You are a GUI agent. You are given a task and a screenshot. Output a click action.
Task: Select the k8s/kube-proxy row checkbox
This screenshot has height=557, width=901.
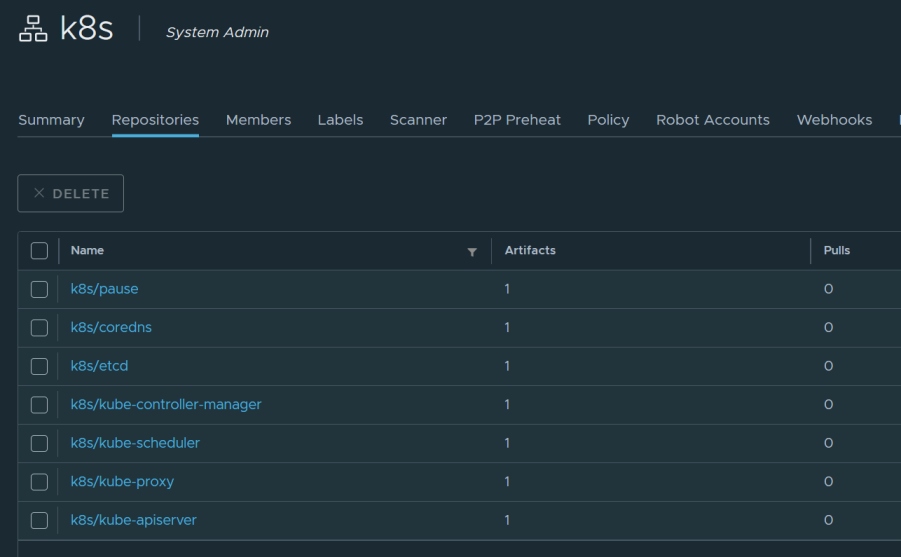[x=39, y=482]
